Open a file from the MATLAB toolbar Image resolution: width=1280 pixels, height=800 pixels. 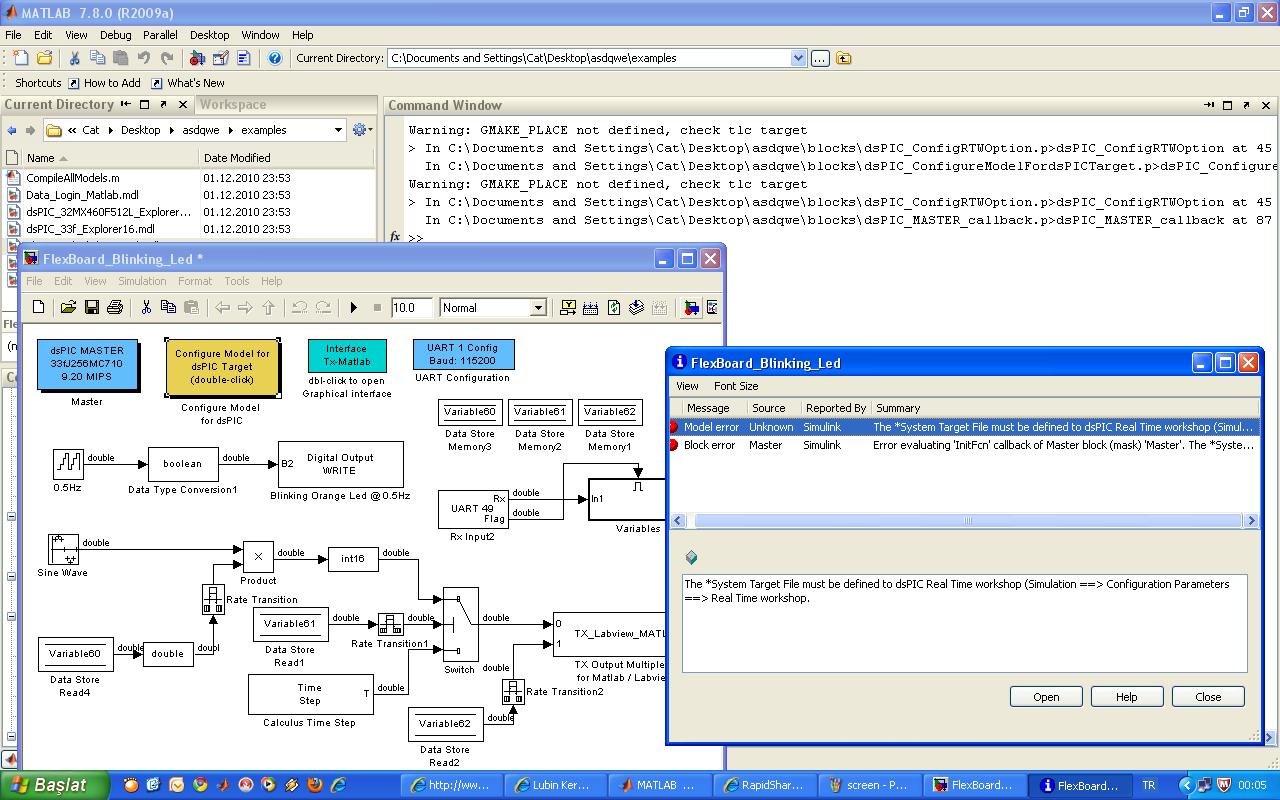[x=44, y=58]
